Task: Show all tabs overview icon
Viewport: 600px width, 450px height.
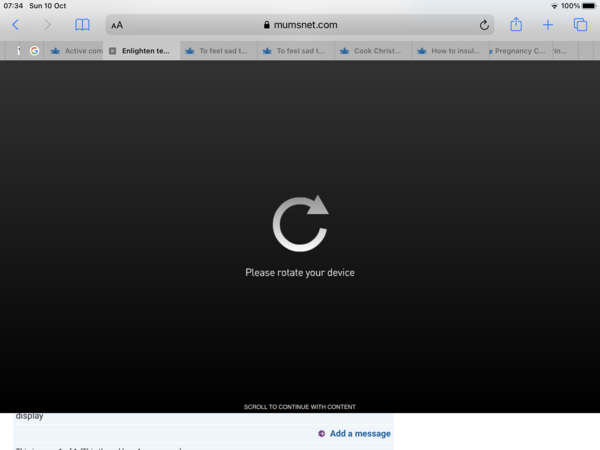Action: pos(580,24)
